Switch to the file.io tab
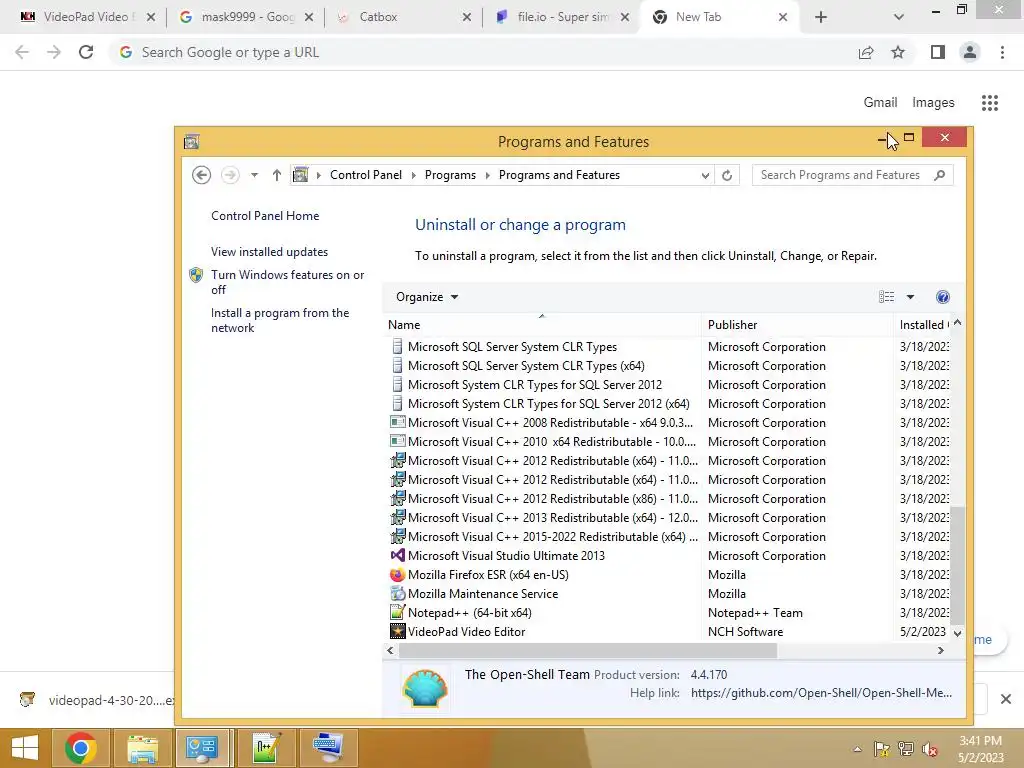Screen dimensions: 1024x768 tap(562, 17)
